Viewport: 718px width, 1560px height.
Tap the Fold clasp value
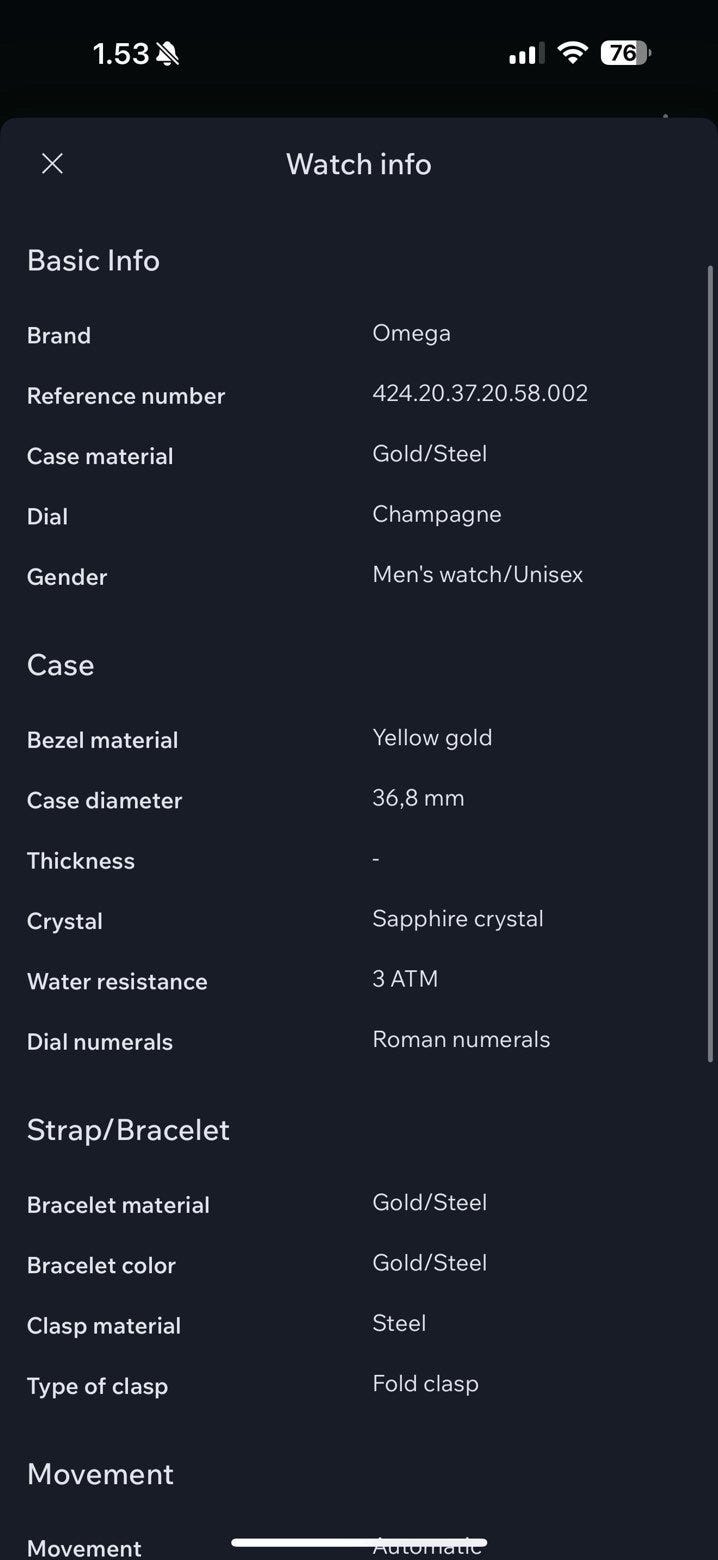(x=425, y=1384)
